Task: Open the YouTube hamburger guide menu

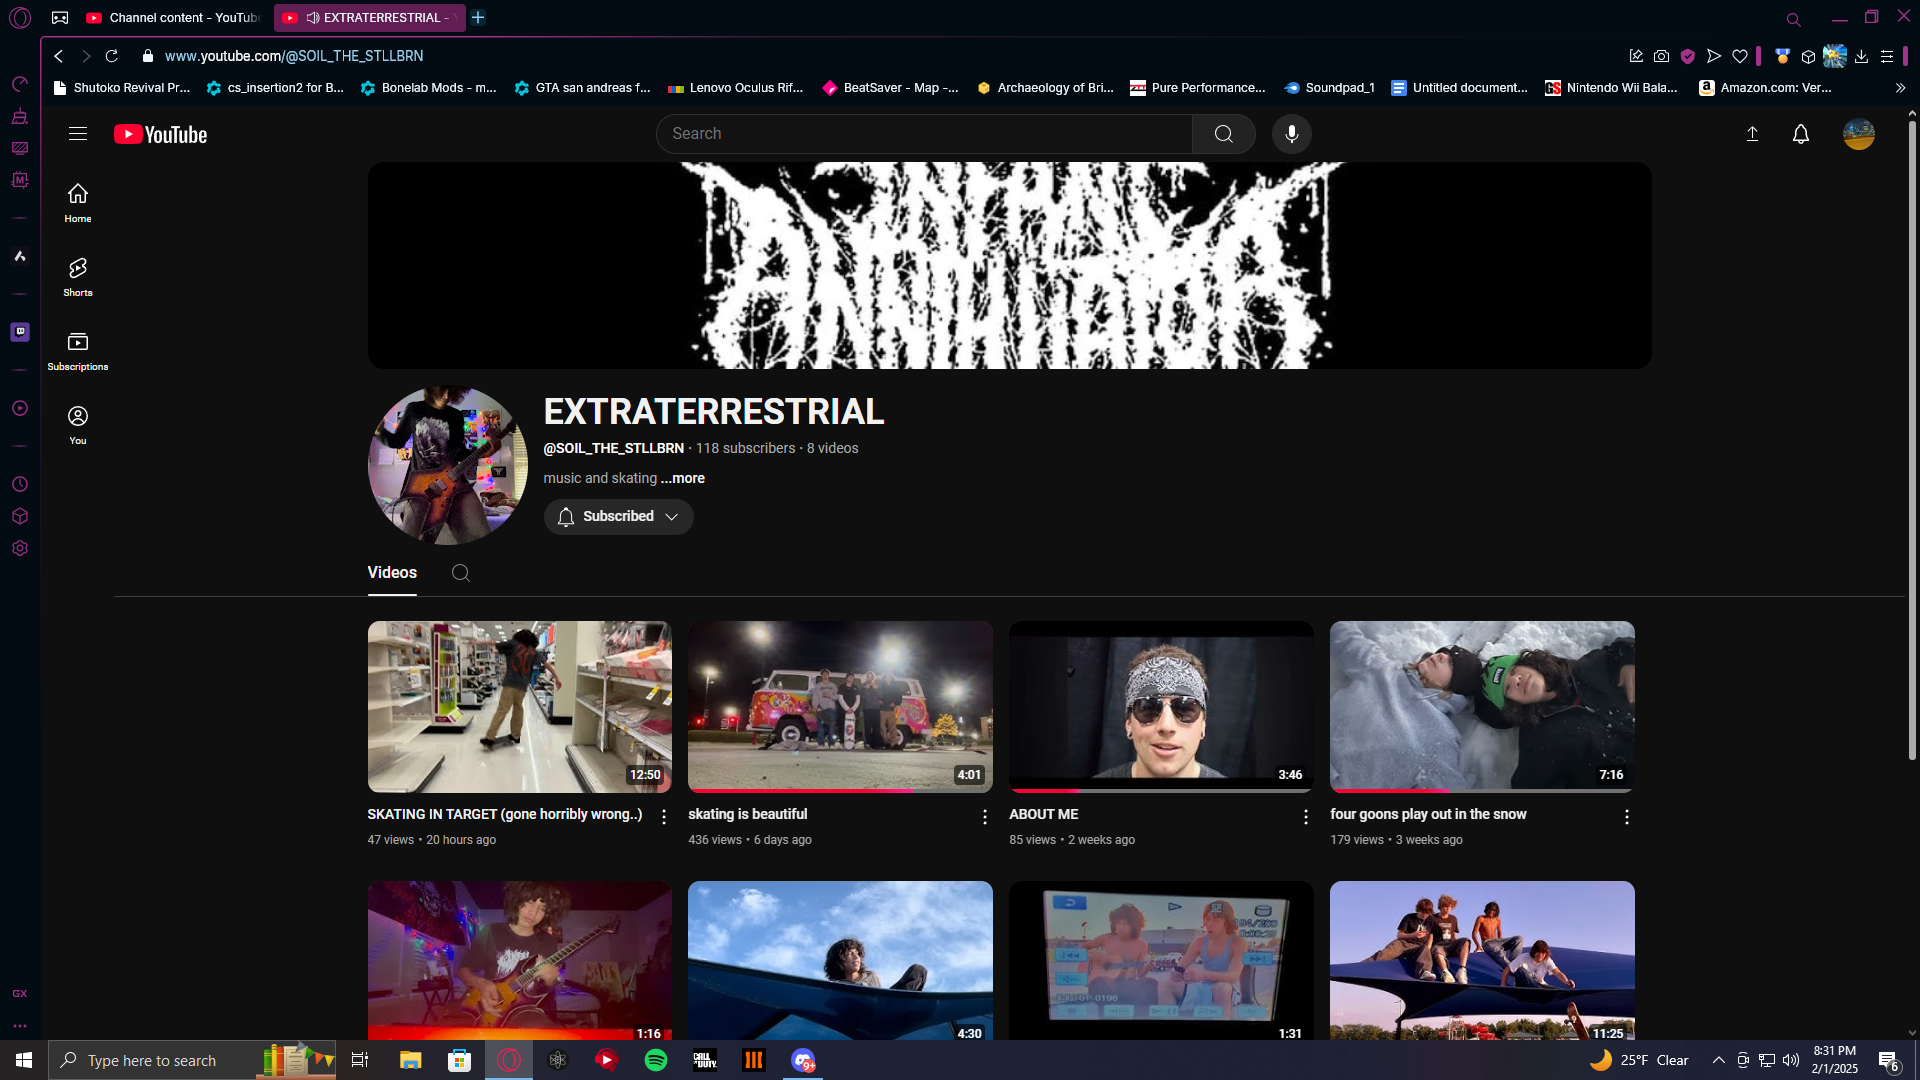Action: pos(78,134)
